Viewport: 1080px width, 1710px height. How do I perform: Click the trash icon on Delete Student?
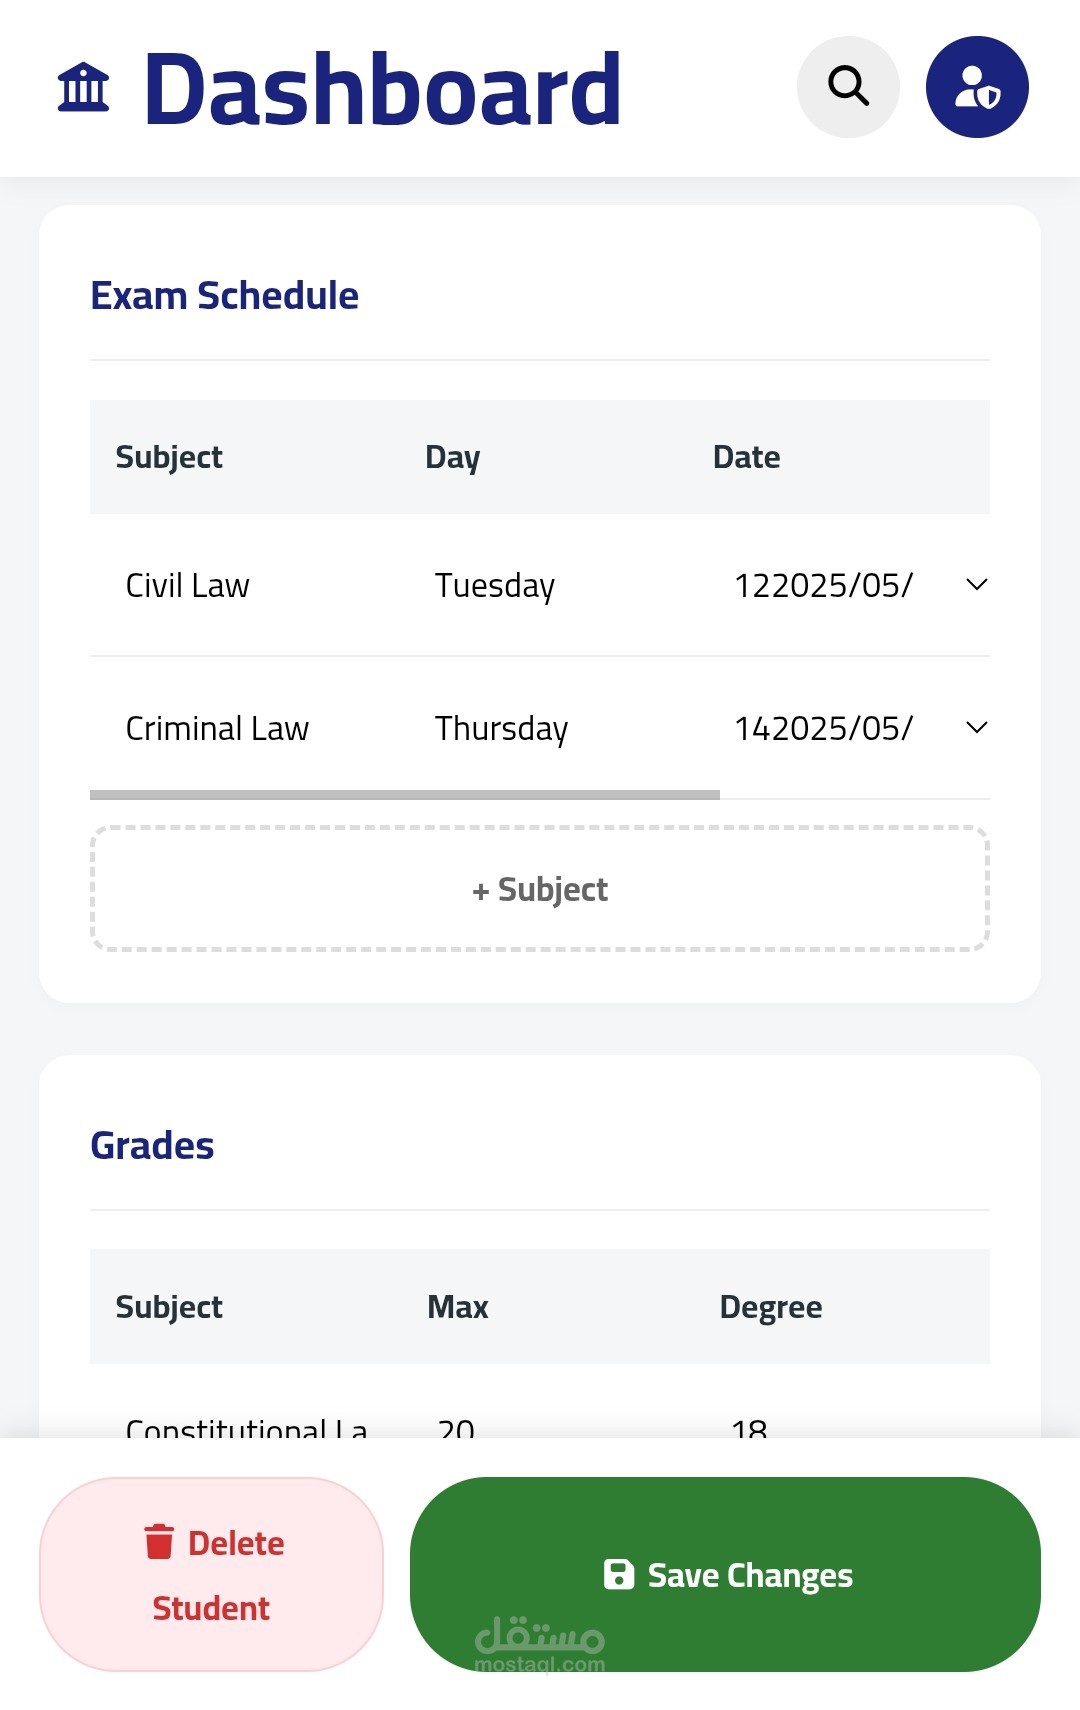pos(159,1542)
